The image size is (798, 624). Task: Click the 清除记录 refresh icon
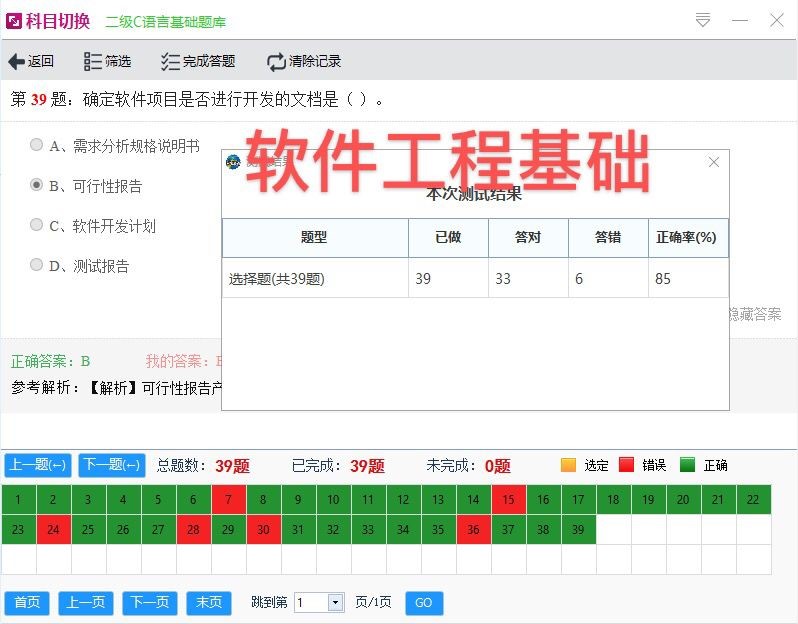tap(276, 62)
